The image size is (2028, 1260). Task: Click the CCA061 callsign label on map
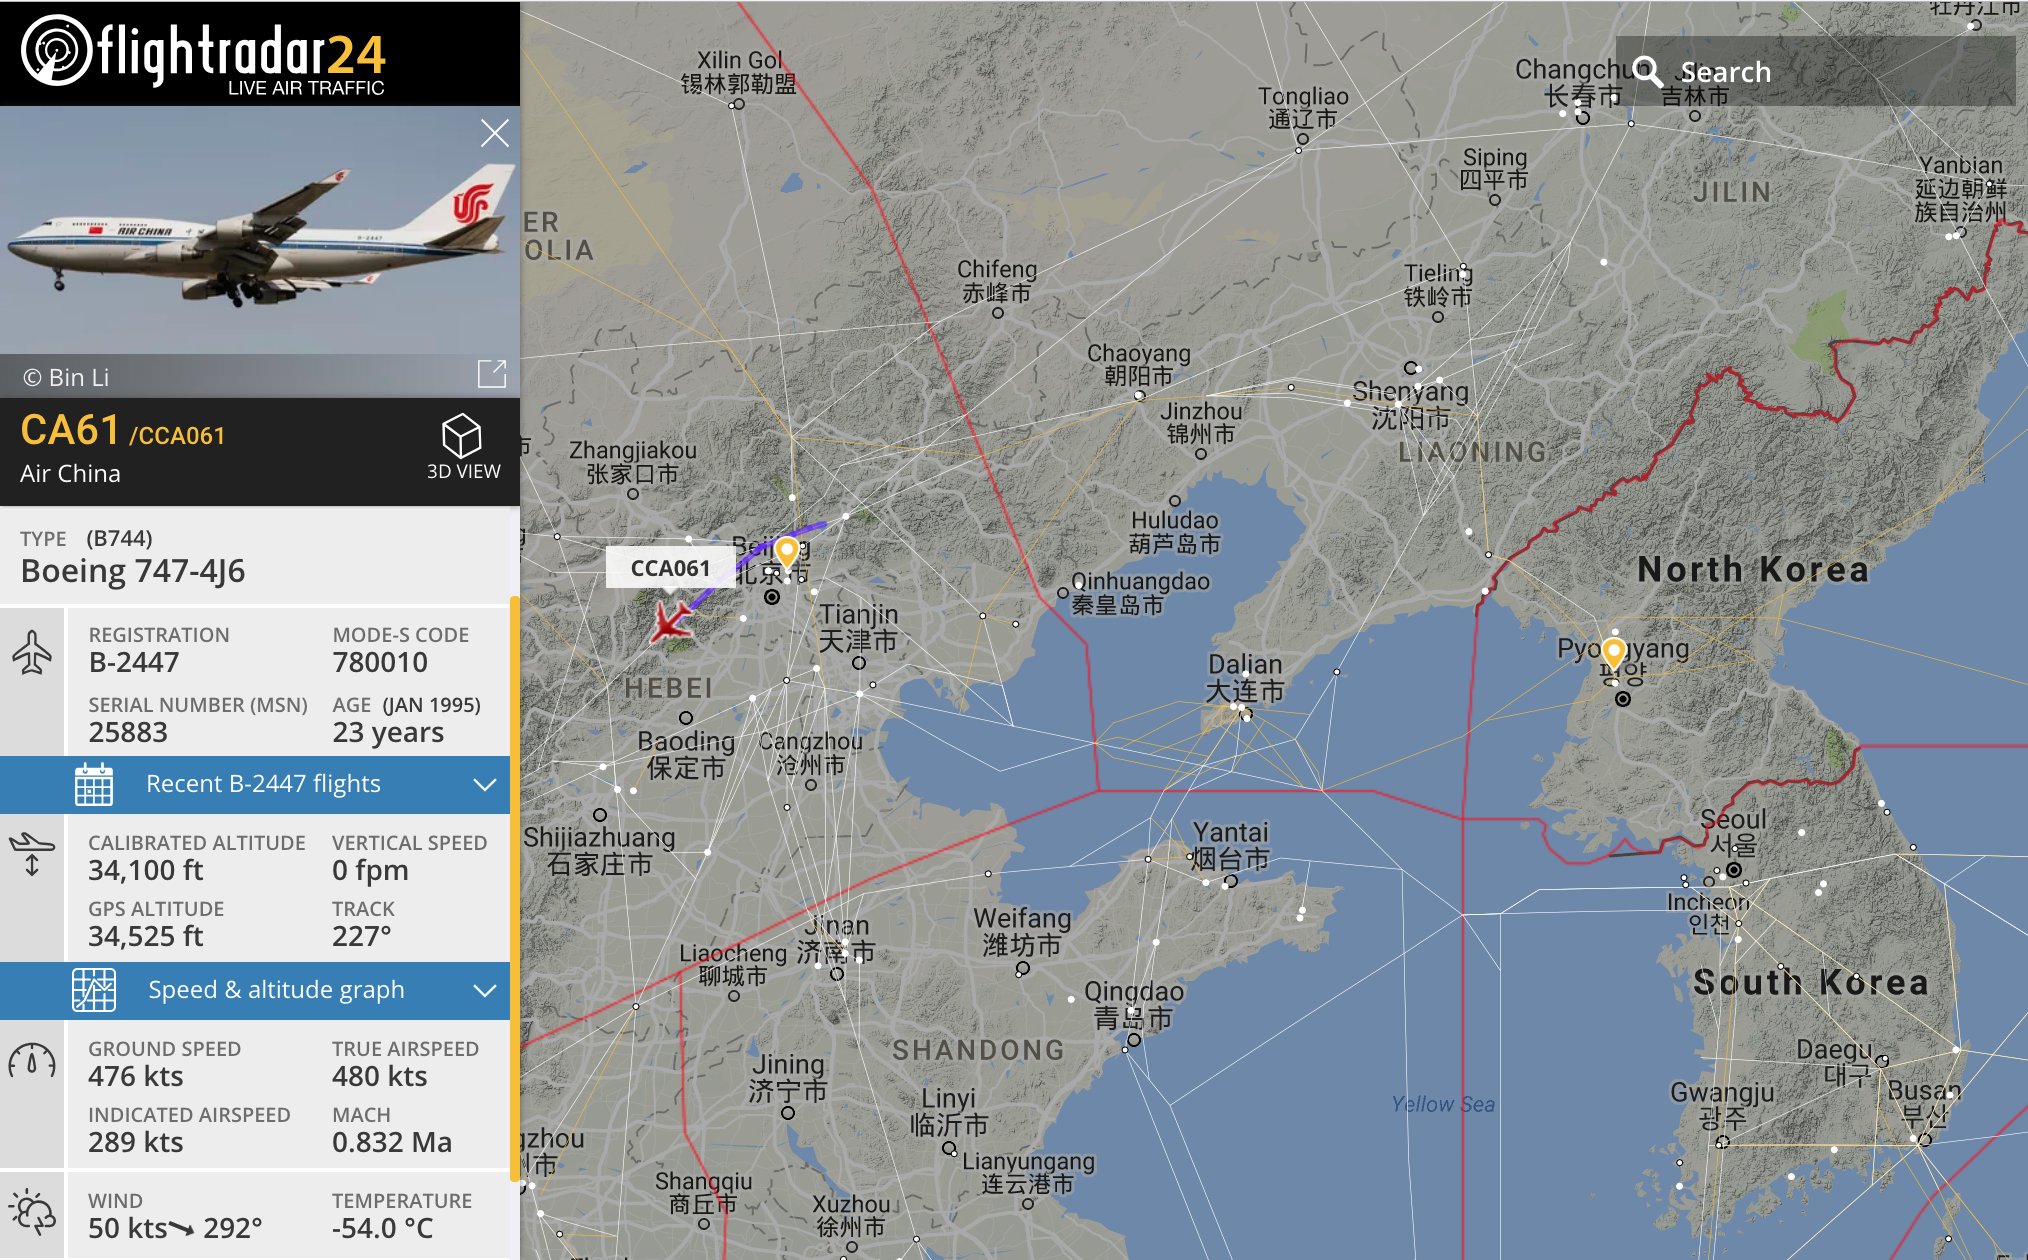coord(670,567)
